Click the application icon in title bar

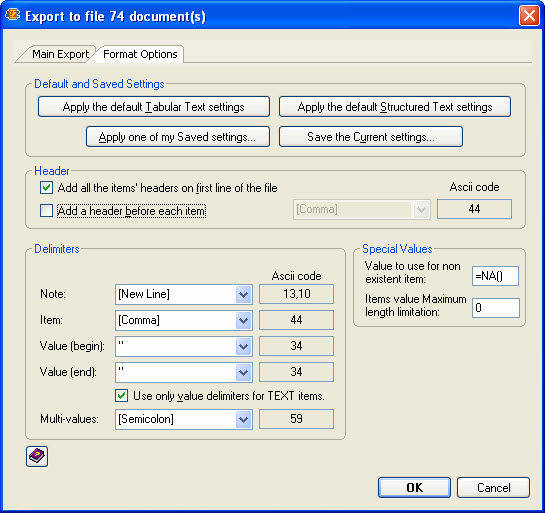tap(13, 15)
